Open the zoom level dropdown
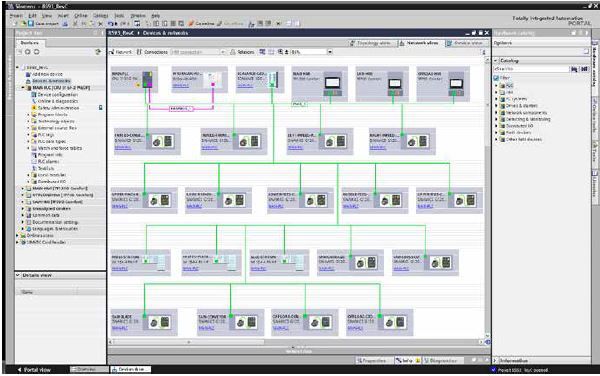 [329, 52]
